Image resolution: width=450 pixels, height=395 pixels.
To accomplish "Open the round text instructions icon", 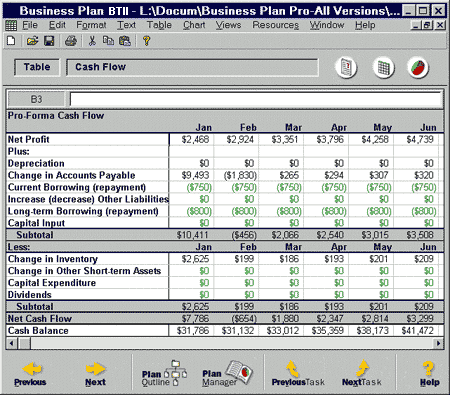I will click(346, 68).
